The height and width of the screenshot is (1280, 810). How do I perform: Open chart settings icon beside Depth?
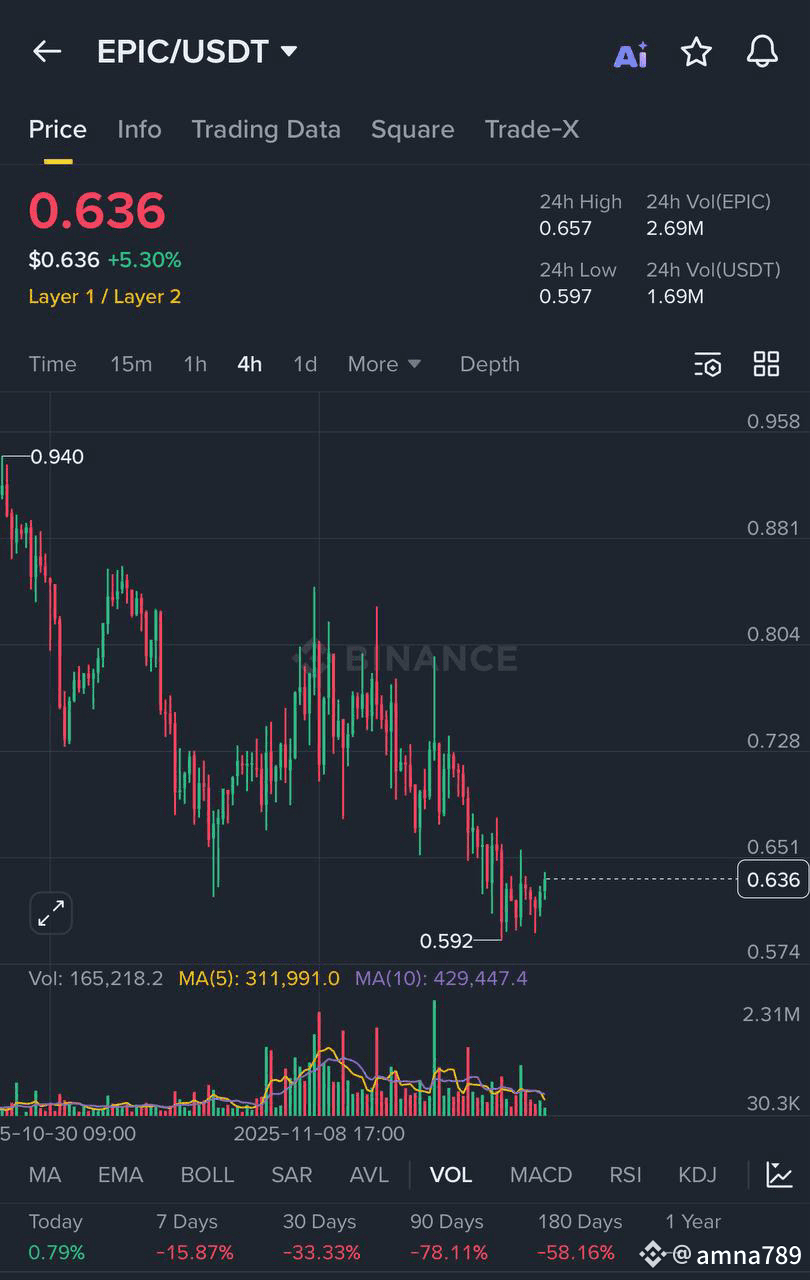tap(707, 365)
